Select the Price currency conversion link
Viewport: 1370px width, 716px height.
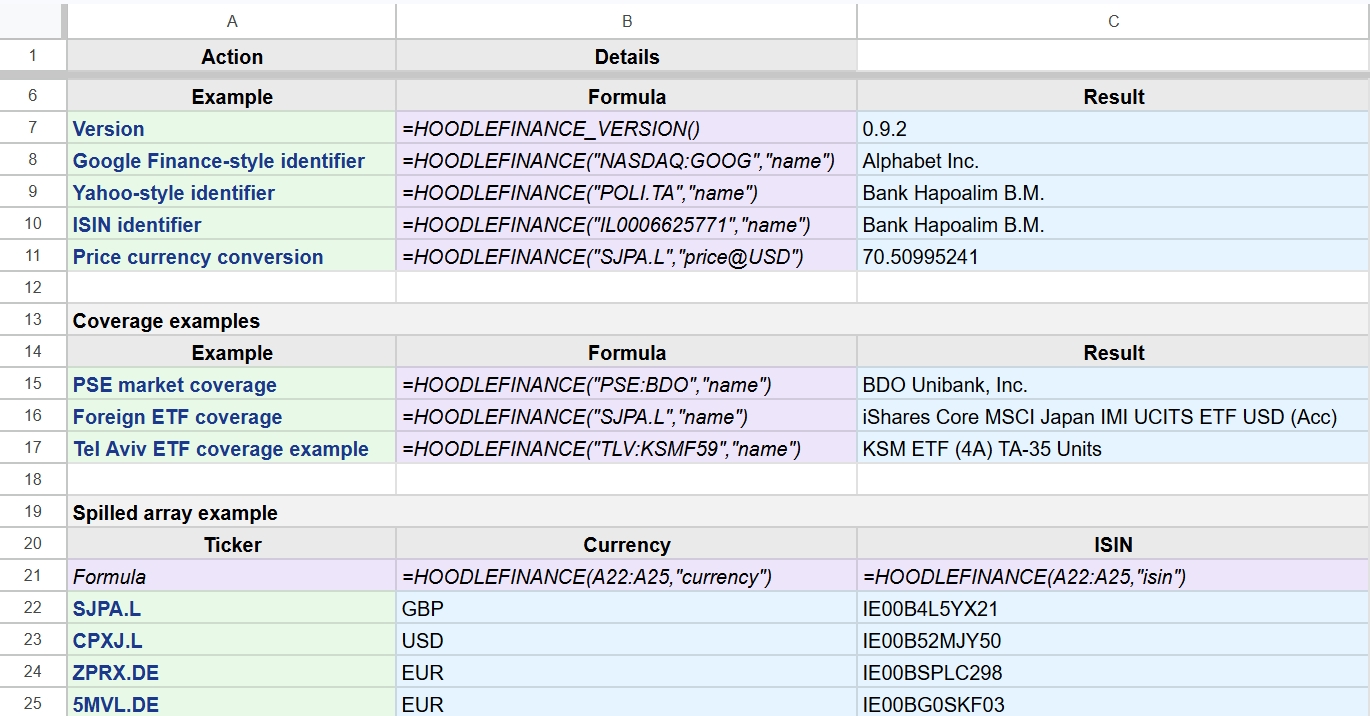point(196,257)
